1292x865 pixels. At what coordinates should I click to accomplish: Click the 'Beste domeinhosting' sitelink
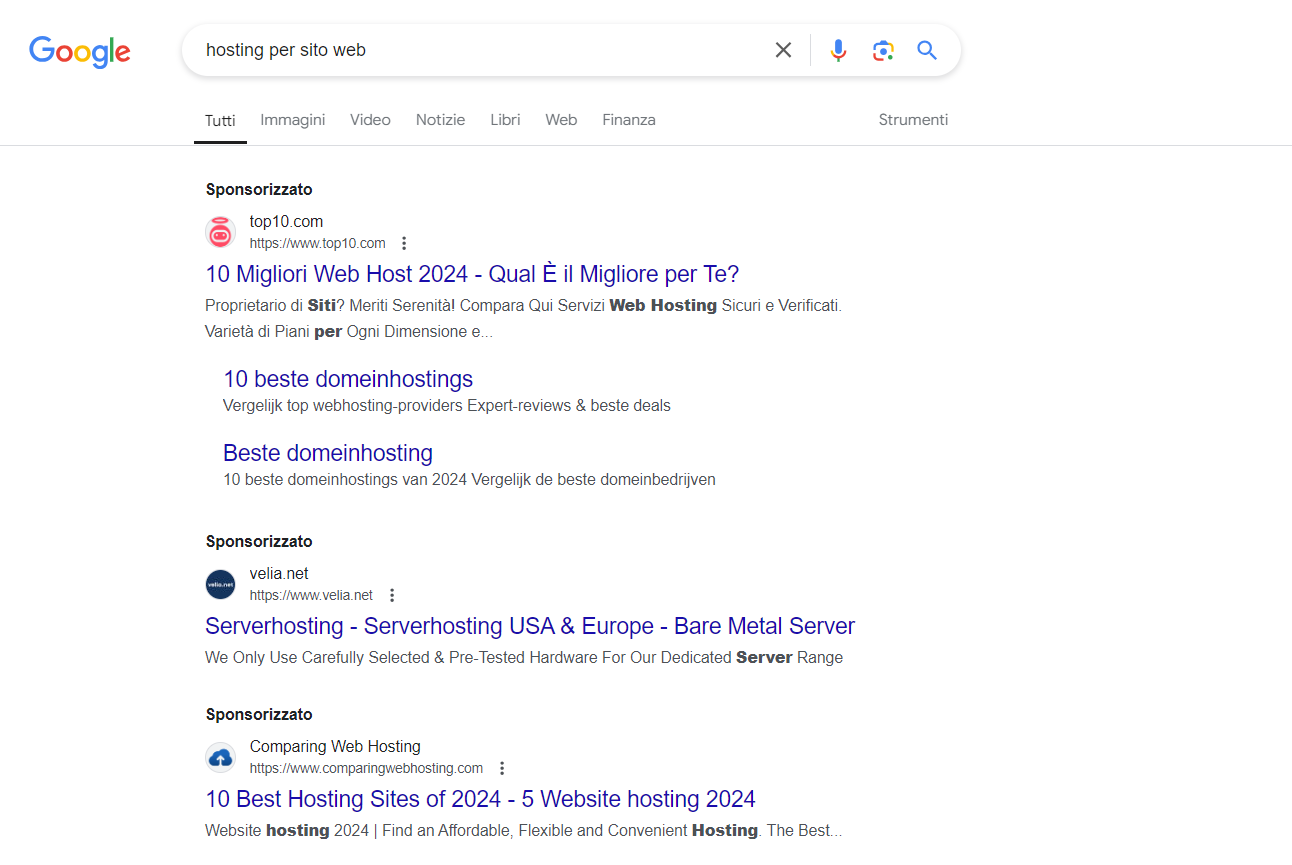click(x=328, y=453)
